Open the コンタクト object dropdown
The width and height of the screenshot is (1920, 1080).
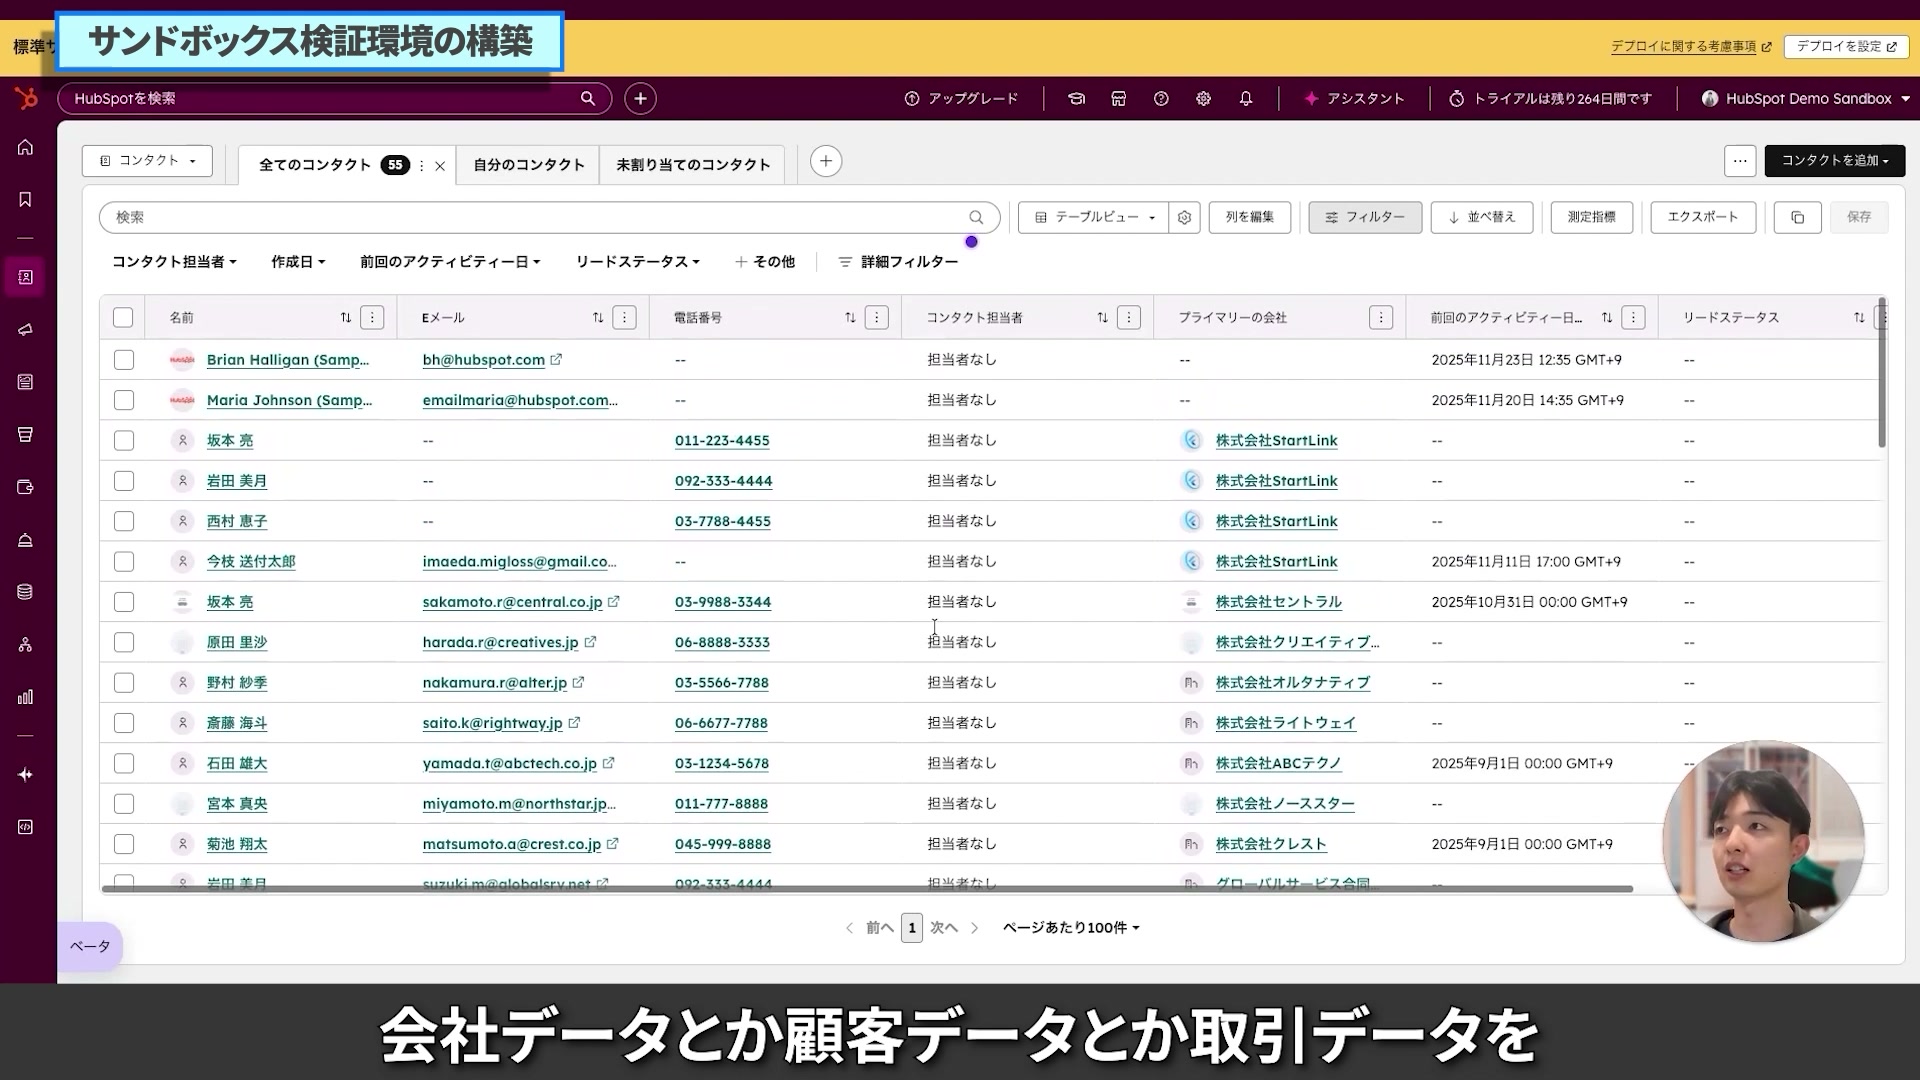[x=147, y=160]
